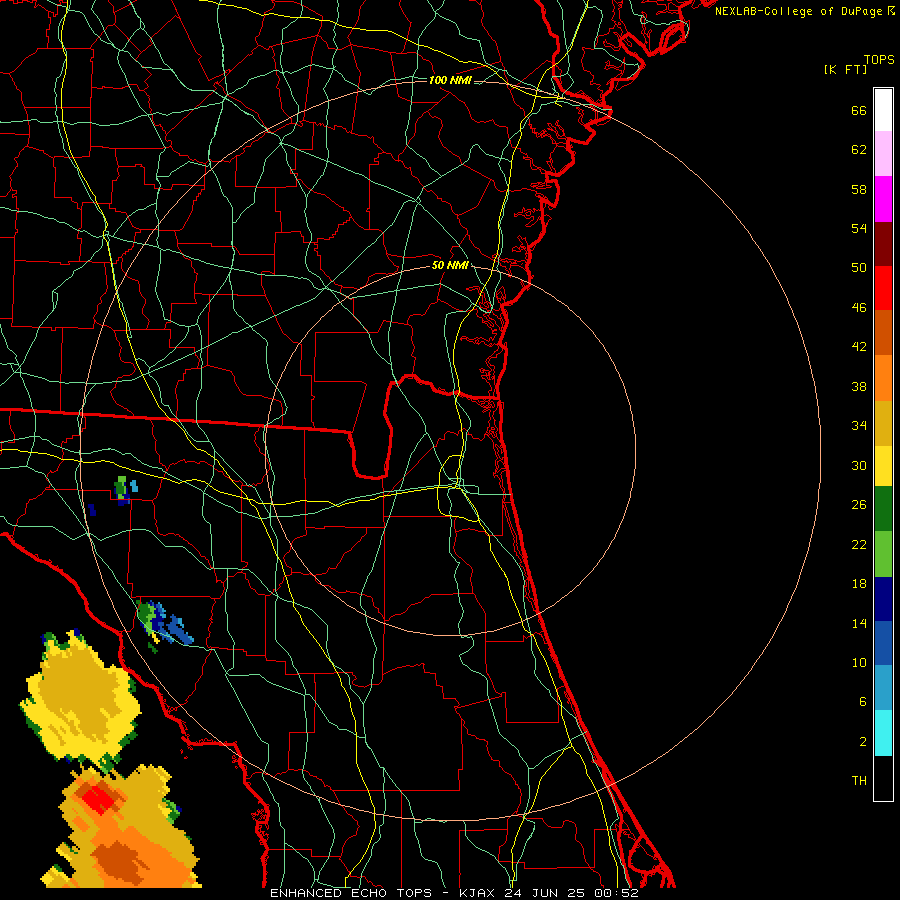
Task: Click the 26 value on the scale
Action: pyautogui.click(x=859, y=505)
